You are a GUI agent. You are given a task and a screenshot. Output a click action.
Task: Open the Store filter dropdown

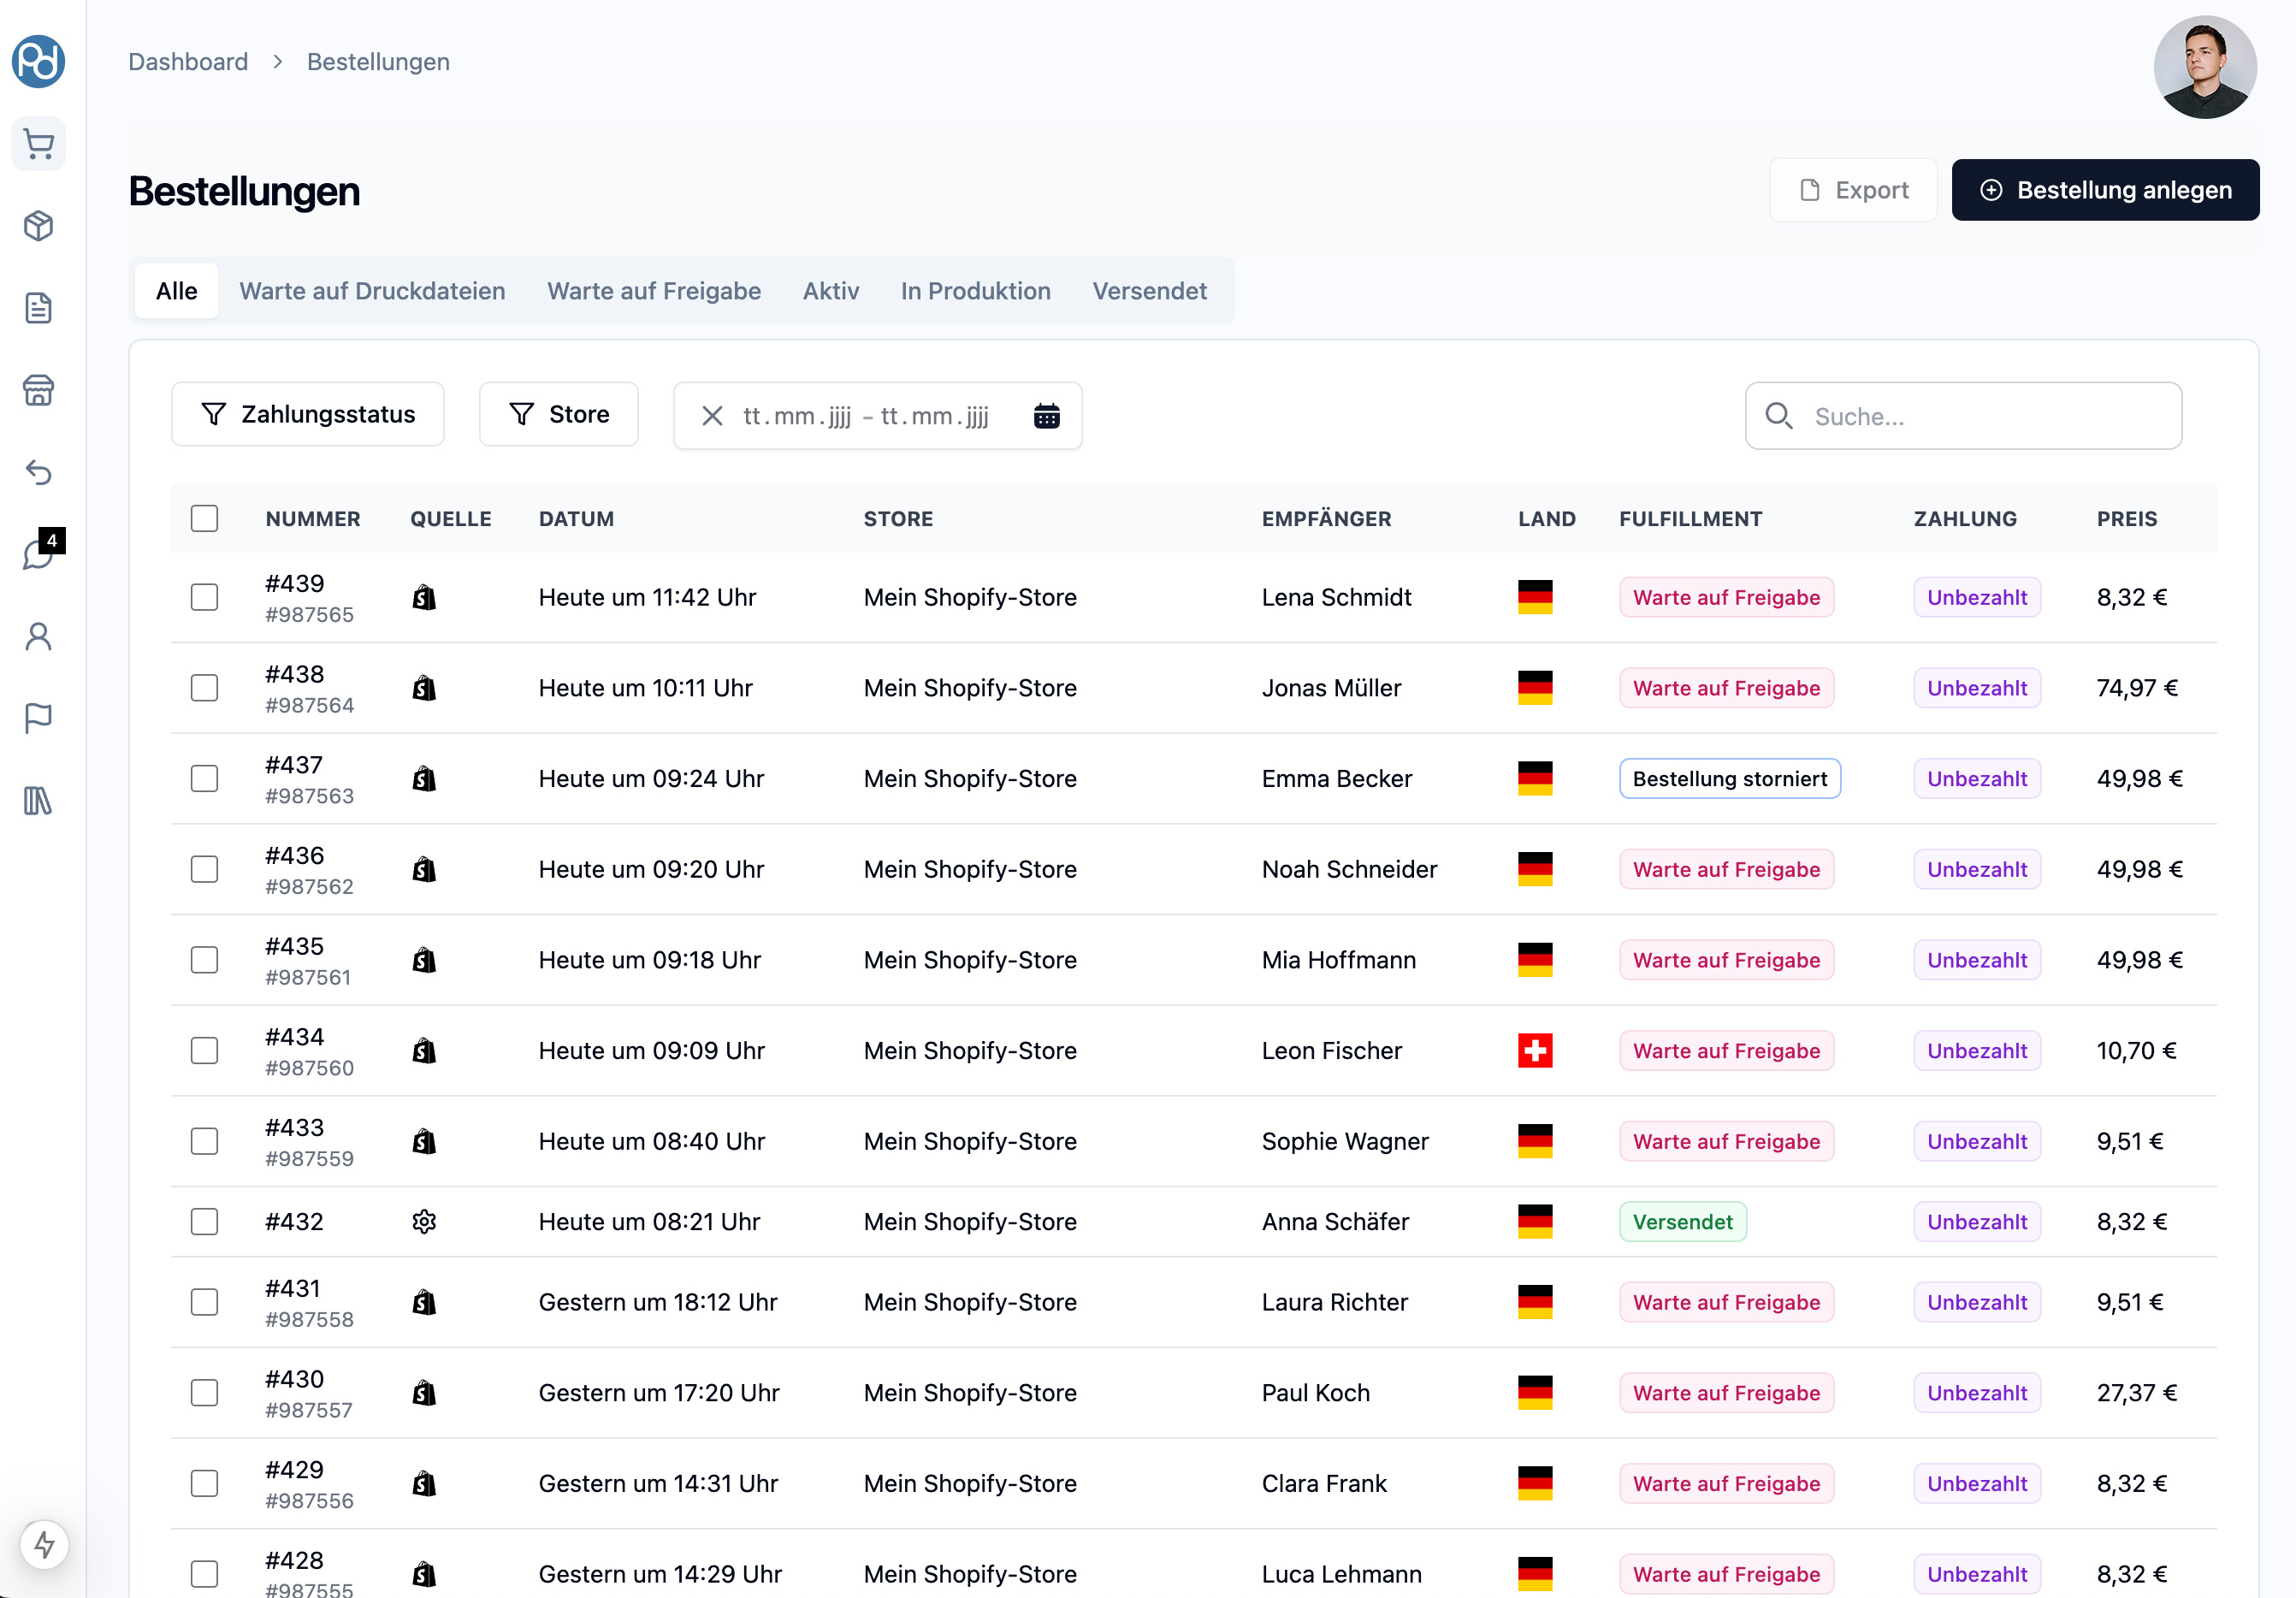point(558,414)
